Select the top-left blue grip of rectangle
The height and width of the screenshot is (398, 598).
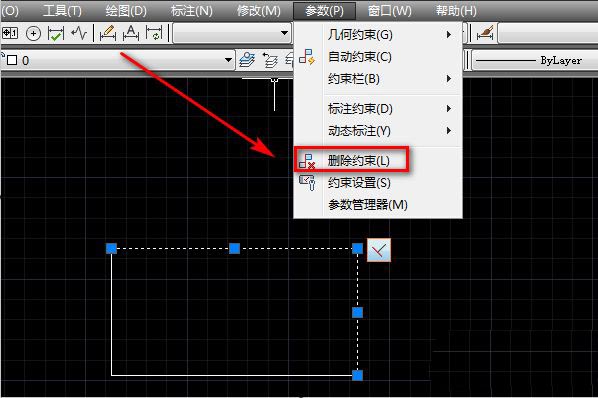click(111, 249)
